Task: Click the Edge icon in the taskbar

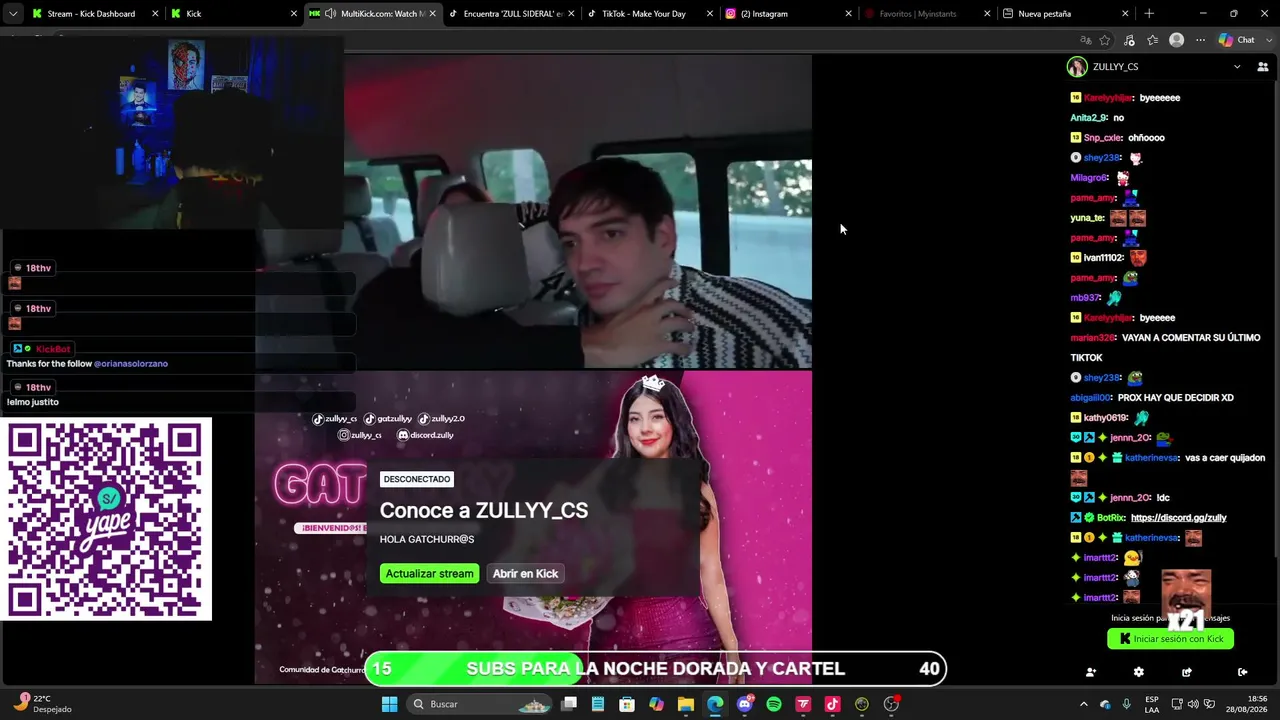Action: (715, 704)
